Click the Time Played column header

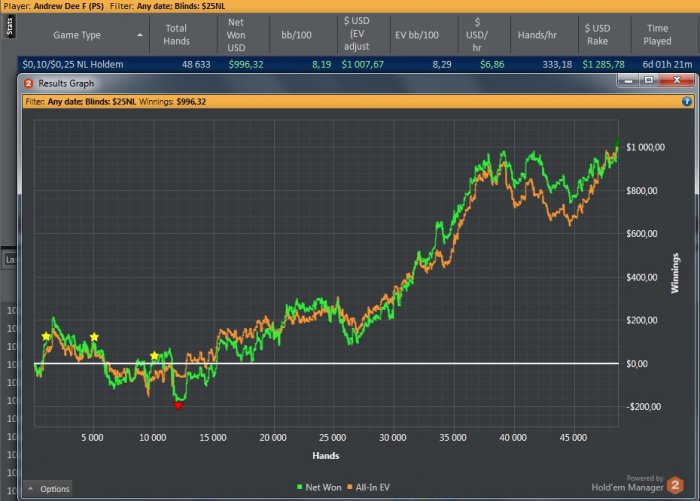pos(658,35)
